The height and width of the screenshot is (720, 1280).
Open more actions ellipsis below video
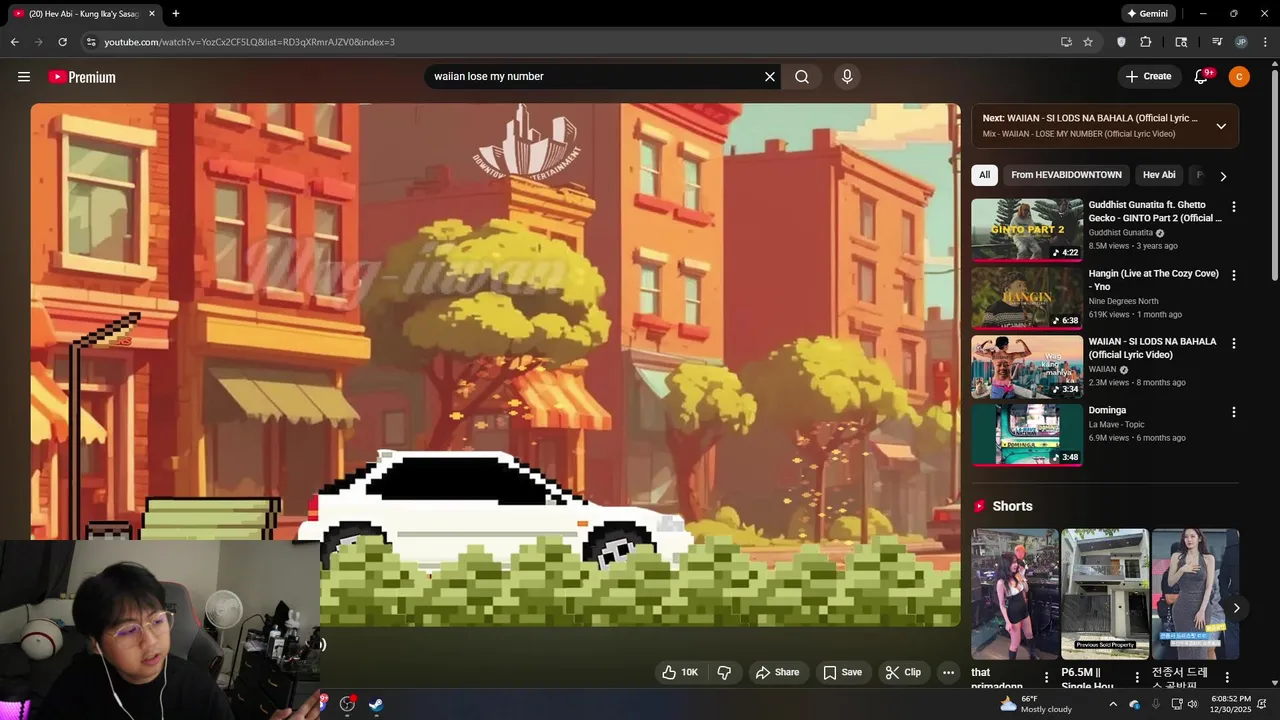(x=948, y=672)
